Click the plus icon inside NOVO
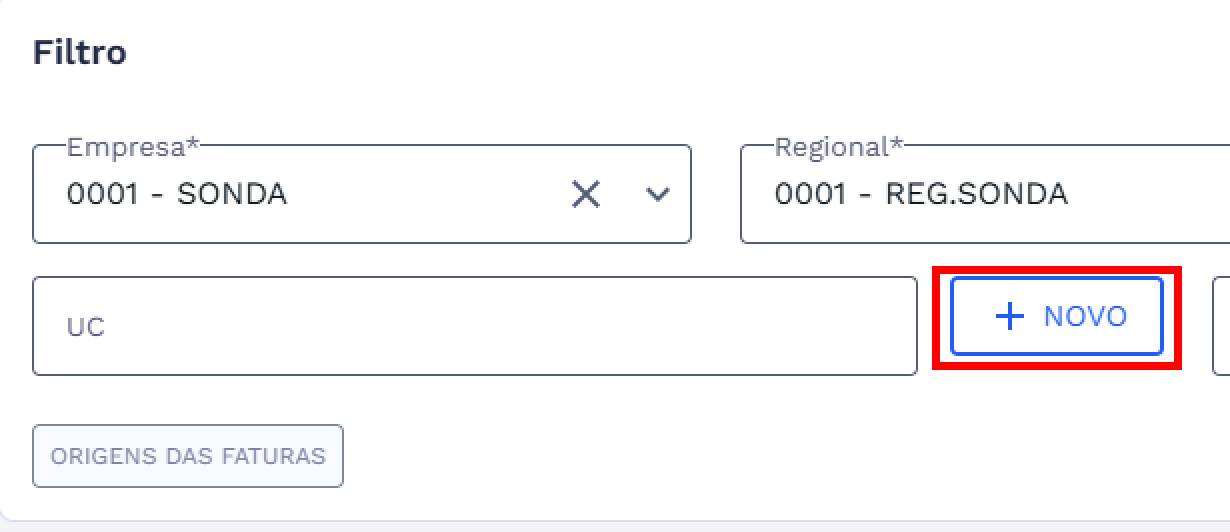1230x532 pixels. 1010,316
